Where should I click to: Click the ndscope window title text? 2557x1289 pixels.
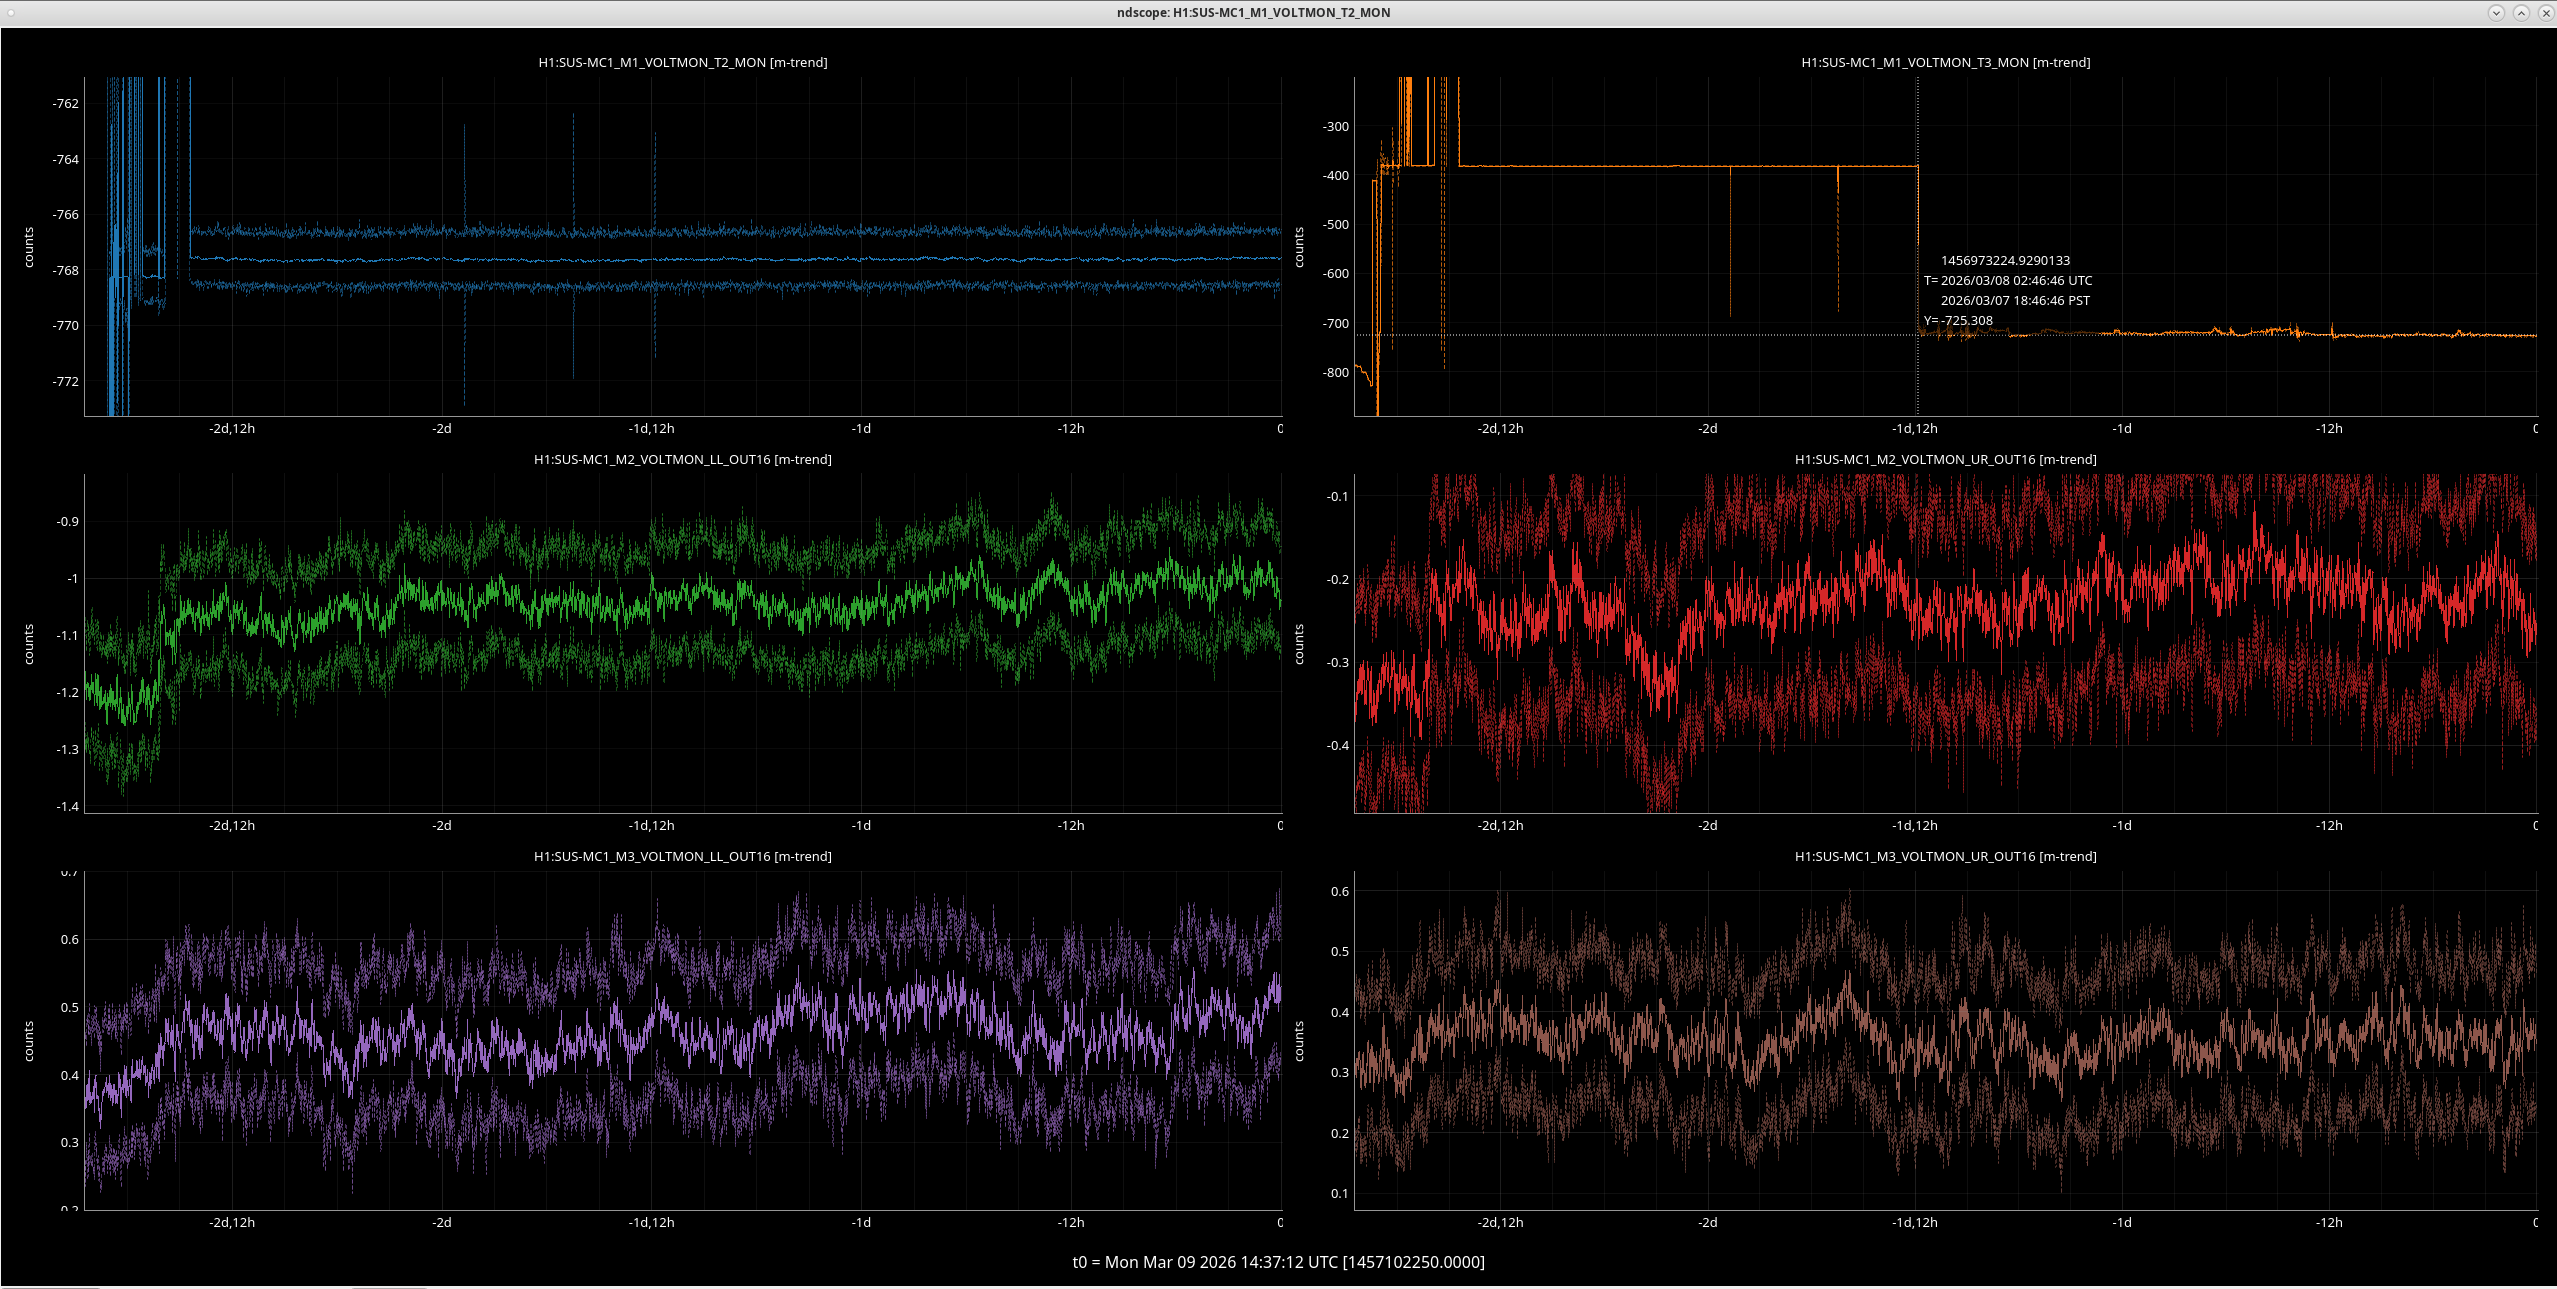[x=1253, y=13]
